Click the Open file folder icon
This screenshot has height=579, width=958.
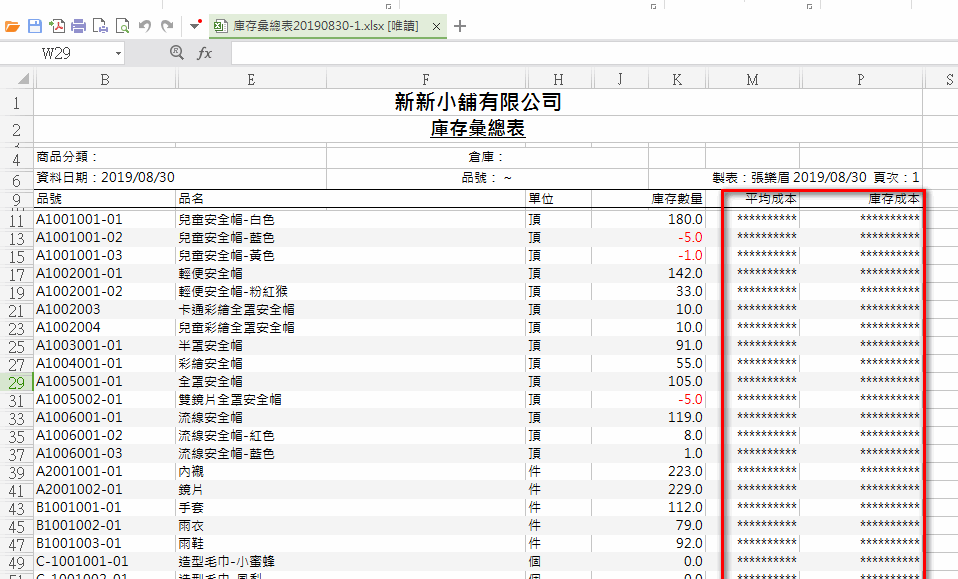(12, 26)
